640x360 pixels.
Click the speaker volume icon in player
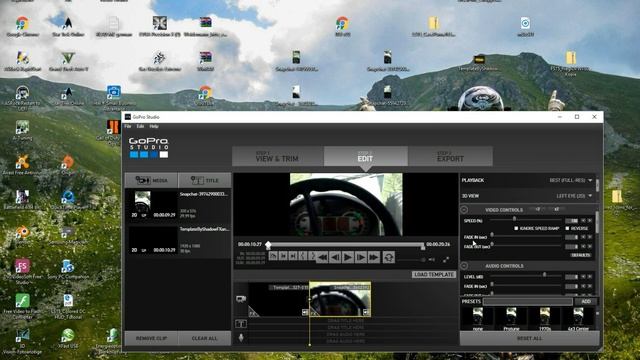point(432,260)
